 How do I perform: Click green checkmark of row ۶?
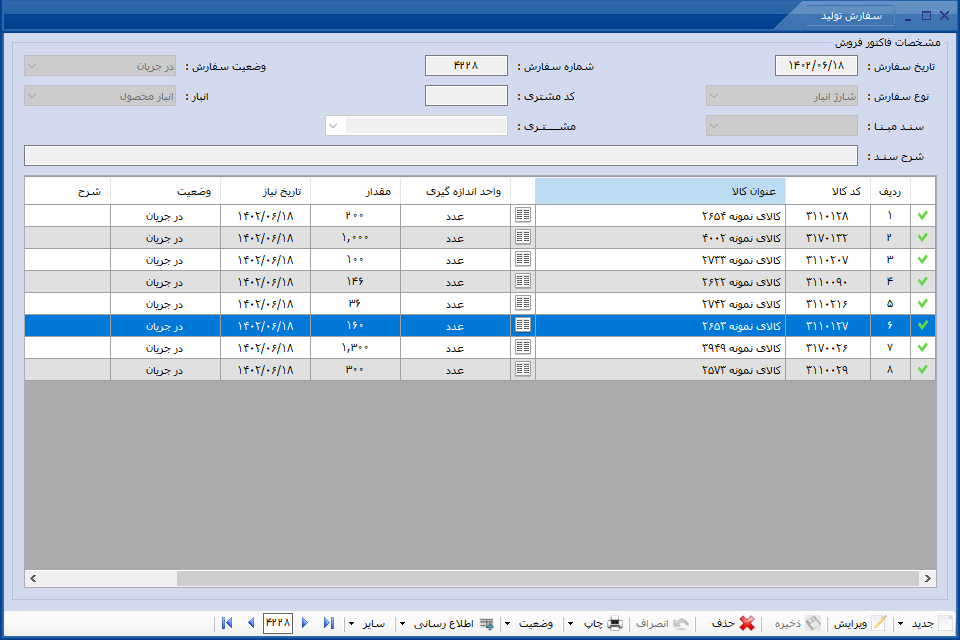tap(923, 325)
